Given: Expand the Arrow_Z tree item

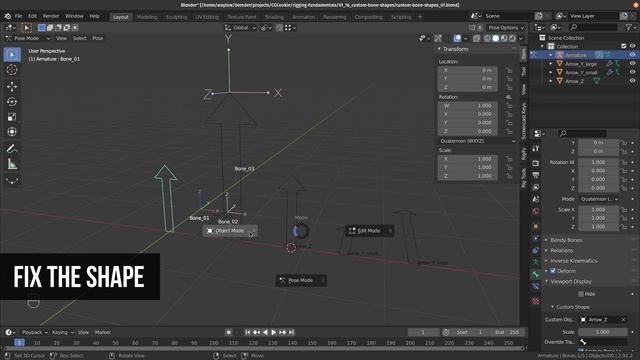Looking at the screenshot, I should (x=551, y=81).
